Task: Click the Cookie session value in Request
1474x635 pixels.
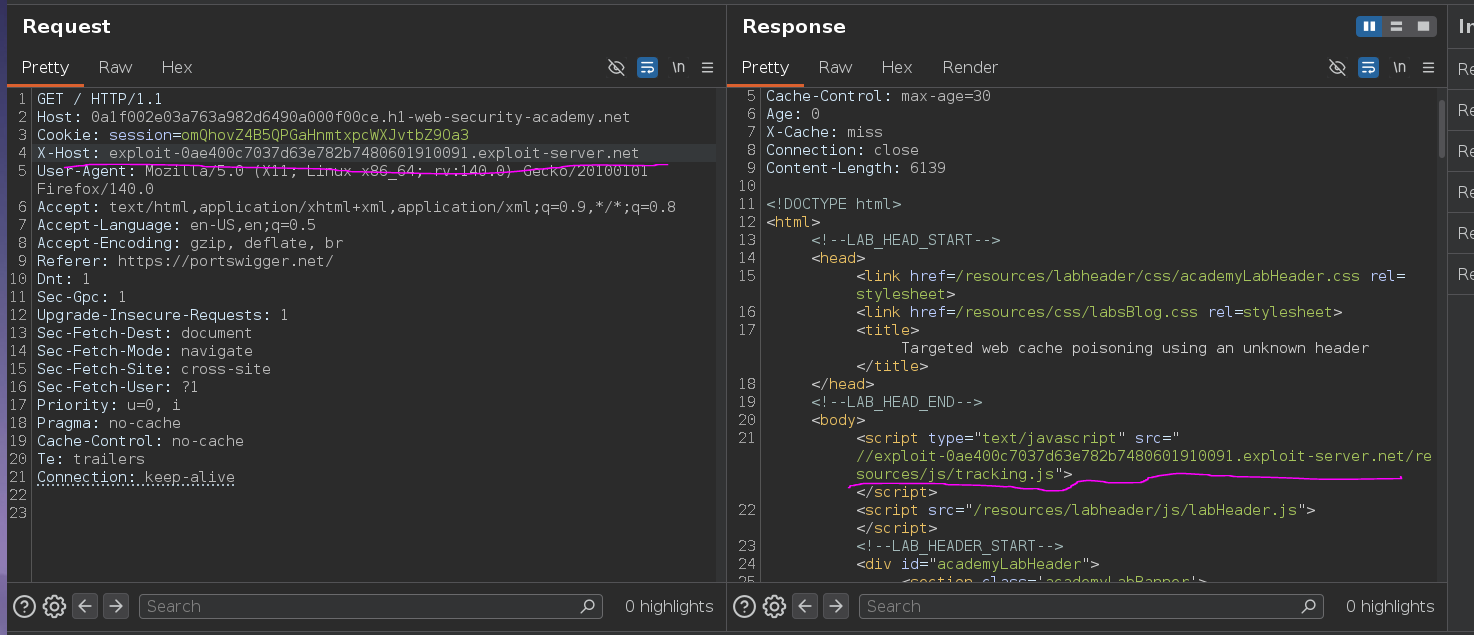Action: click(325, 135)
